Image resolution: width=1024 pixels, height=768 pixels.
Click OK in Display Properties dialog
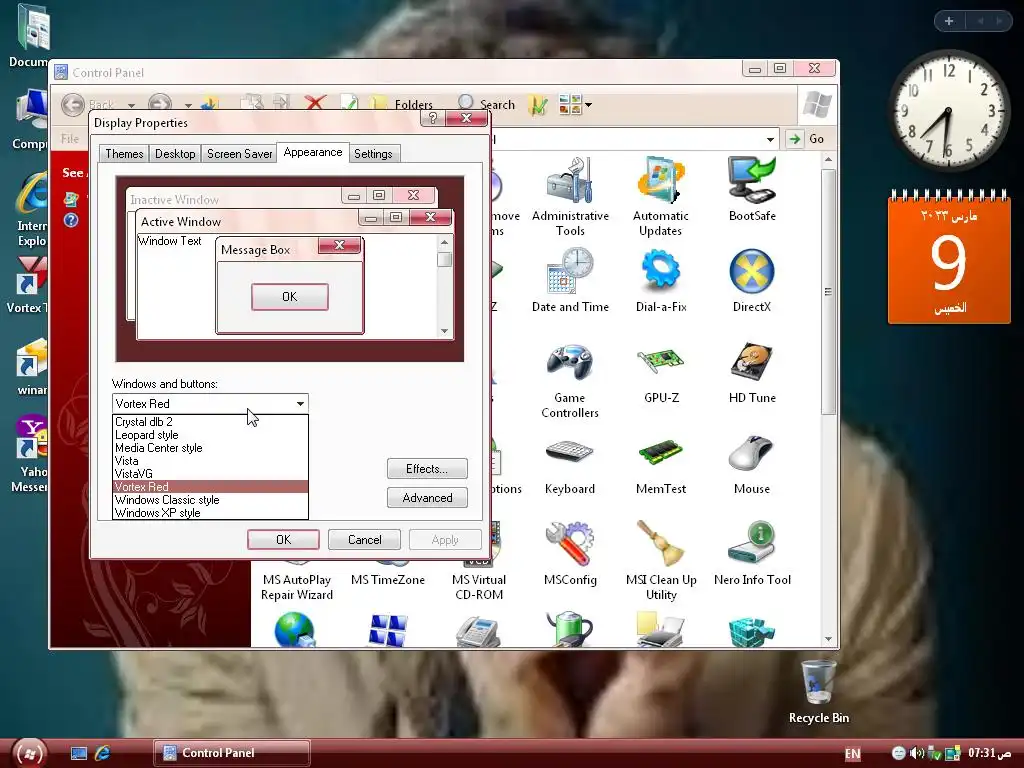coord(283,539)
